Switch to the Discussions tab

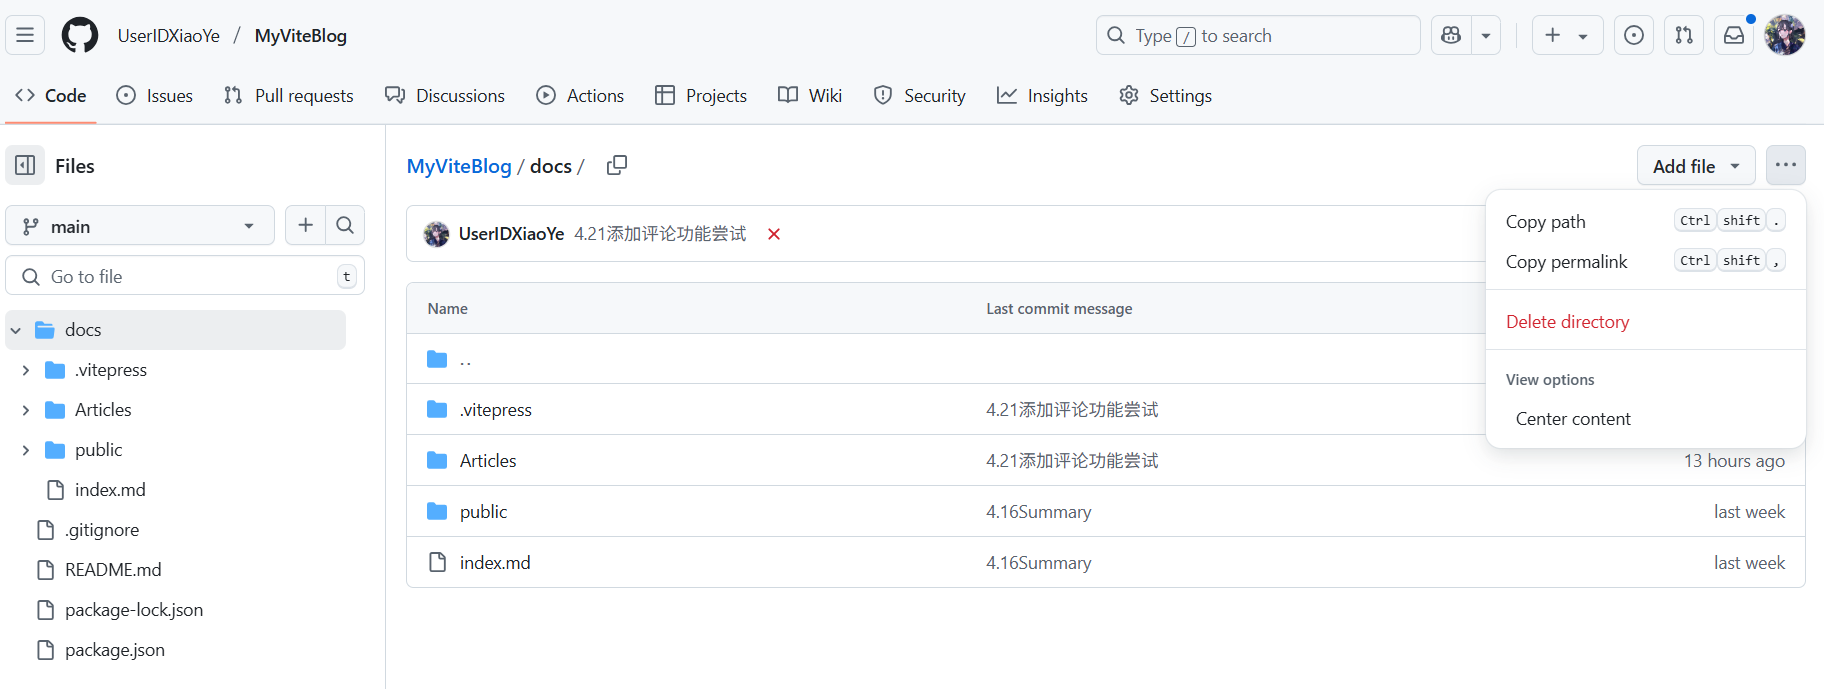point(445,95)
